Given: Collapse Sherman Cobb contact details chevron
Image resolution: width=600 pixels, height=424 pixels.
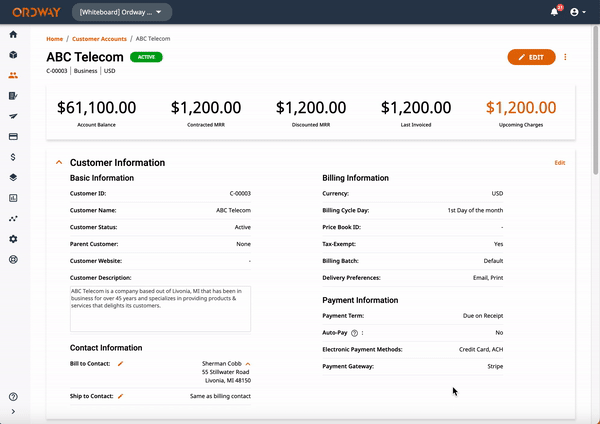Looking at the screenshot, I should 248,364.
